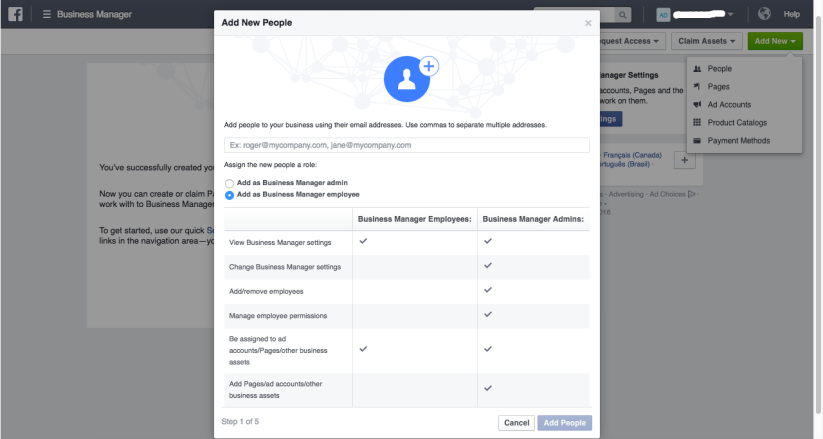Click the Ad Accounts megaphone icon
Image resolution: width=823 pixels, height=439 pixels.
tap(697, 105)
